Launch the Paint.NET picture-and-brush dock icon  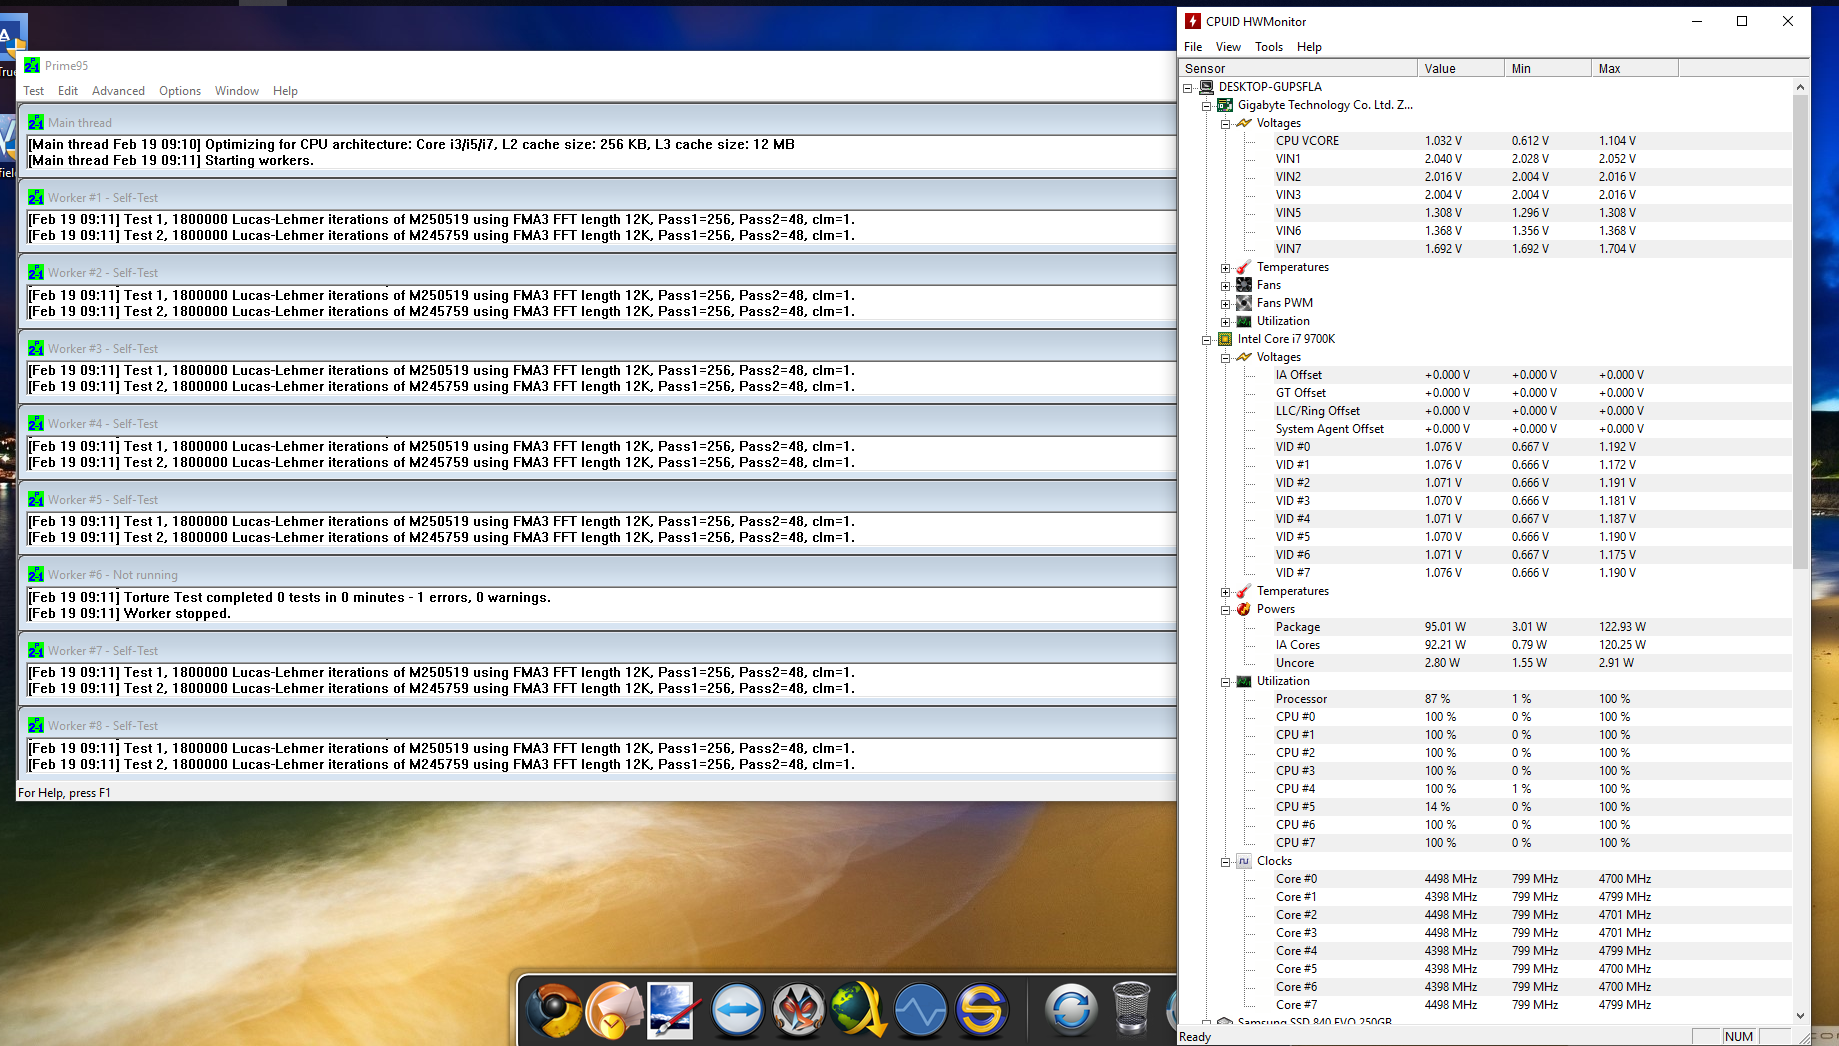click(x=672, y=1010)
